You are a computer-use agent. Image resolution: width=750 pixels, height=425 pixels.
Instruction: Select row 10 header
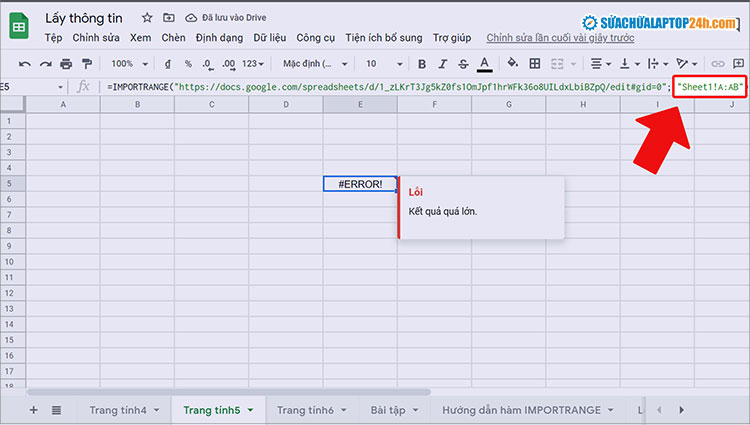tap(12, 262)
